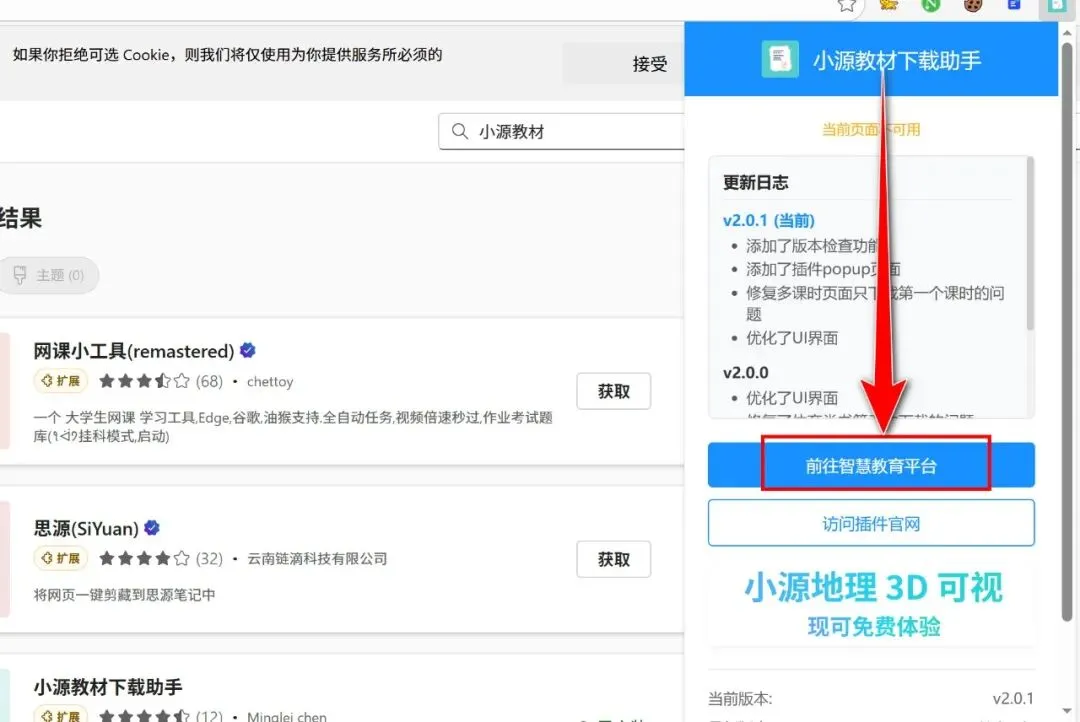Click the v2.0.0 changelog heading
Screen dimensions: 1080x722
[745, 373]
